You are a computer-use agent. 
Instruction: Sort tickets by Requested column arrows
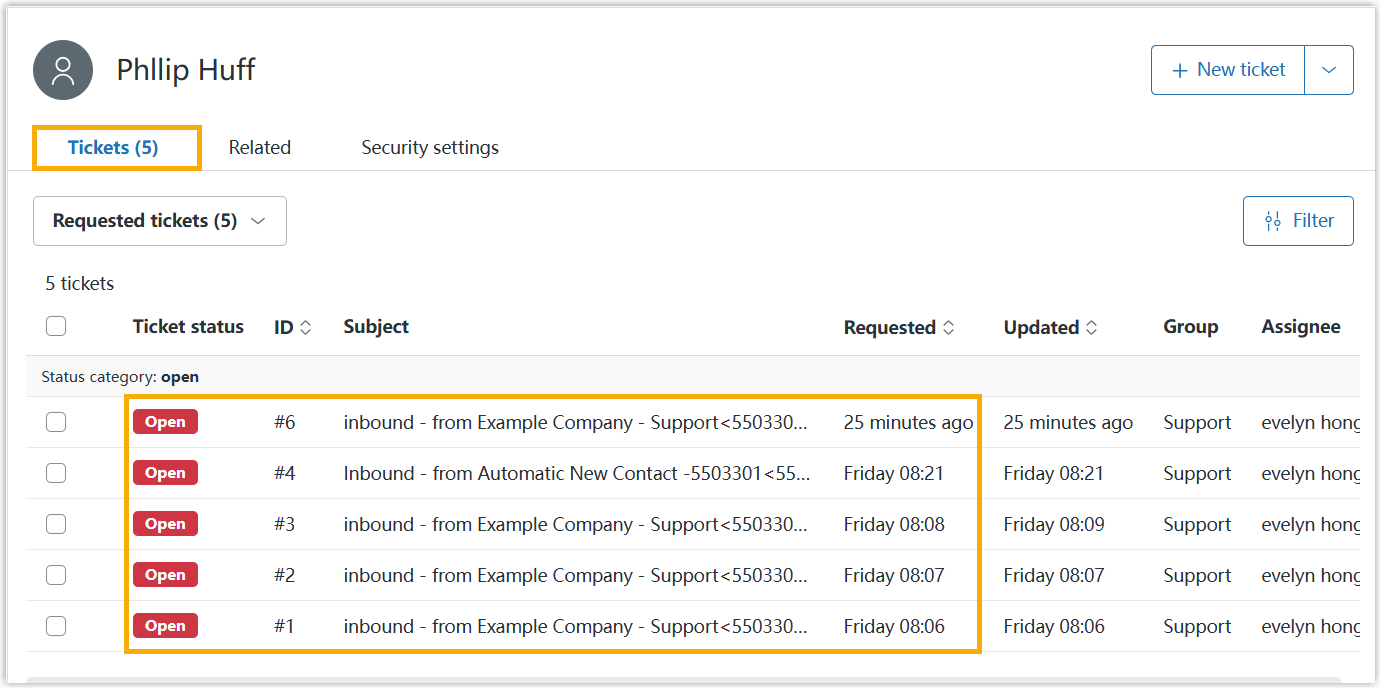point(949,328)
